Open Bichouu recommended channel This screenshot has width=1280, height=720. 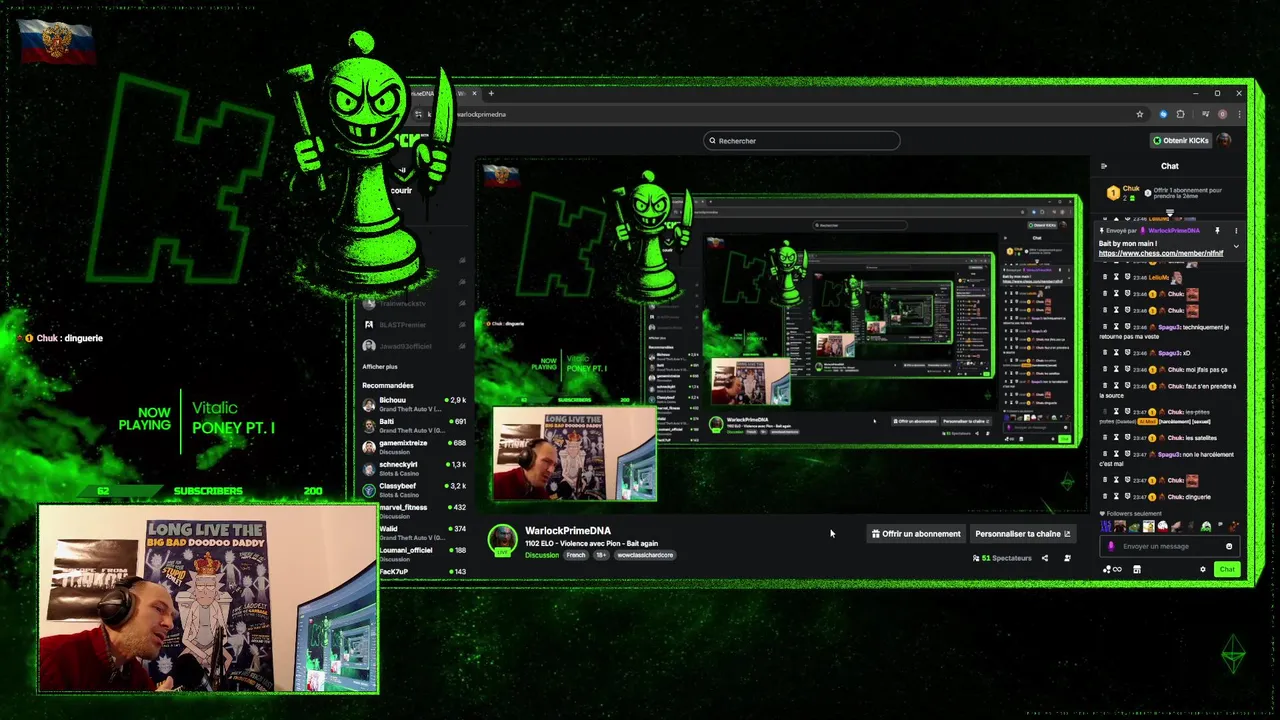415,404
